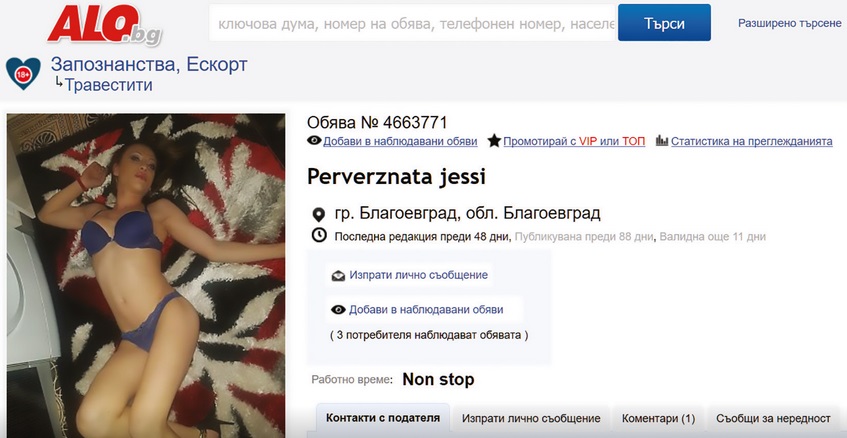The width and height of the screenshot is (847, 438).
Task: Open the Коментари (1) tab
Action: [658, 418]
